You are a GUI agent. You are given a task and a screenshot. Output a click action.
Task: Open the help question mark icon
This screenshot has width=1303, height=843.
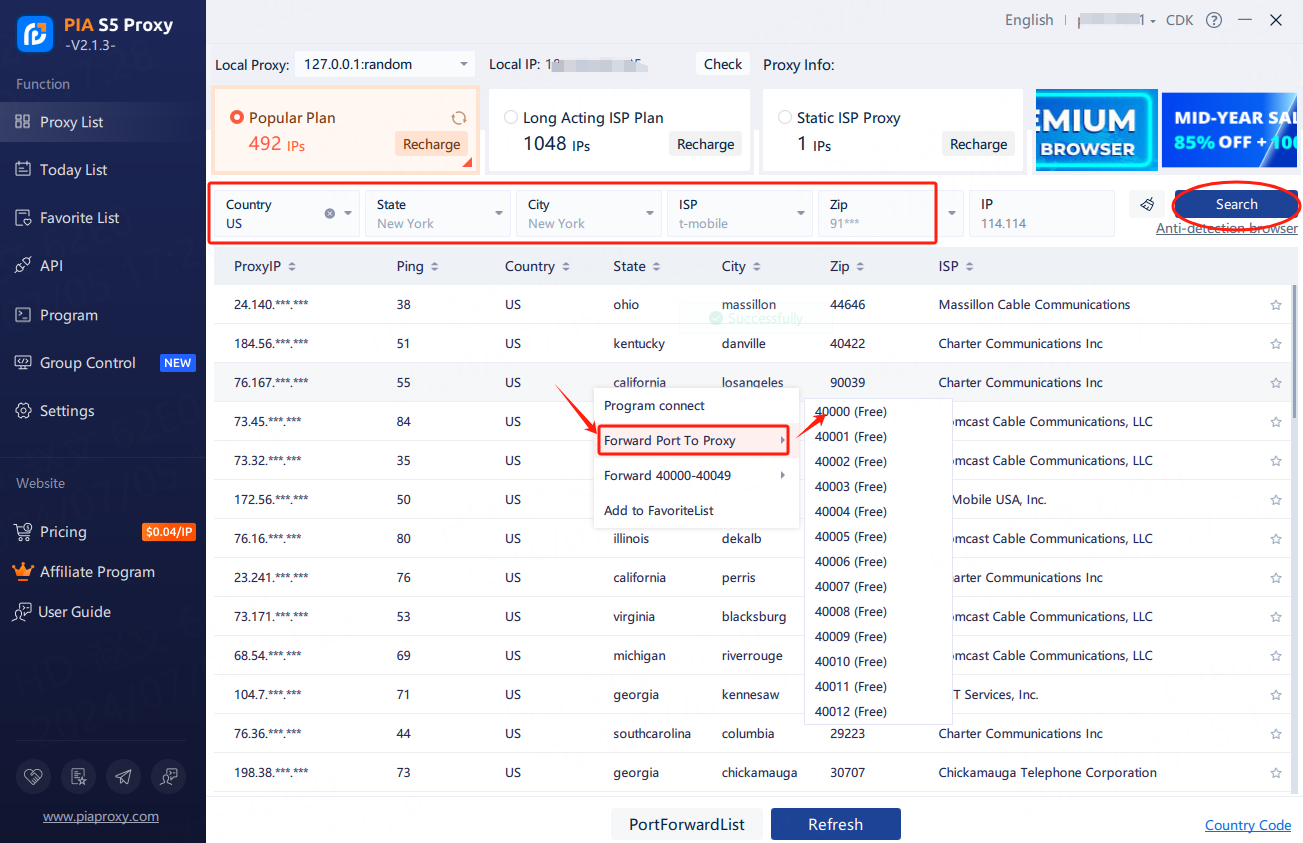pos(1214,20)
